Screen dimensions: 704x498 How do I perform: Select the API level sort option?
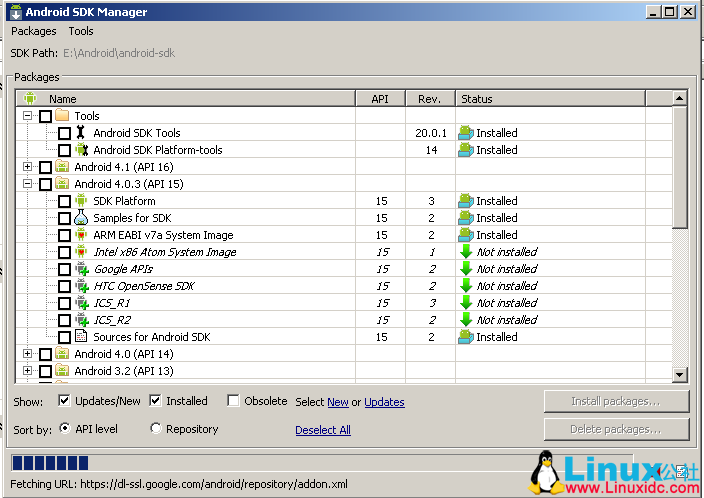pyautogui.click(x=65, y=428)
